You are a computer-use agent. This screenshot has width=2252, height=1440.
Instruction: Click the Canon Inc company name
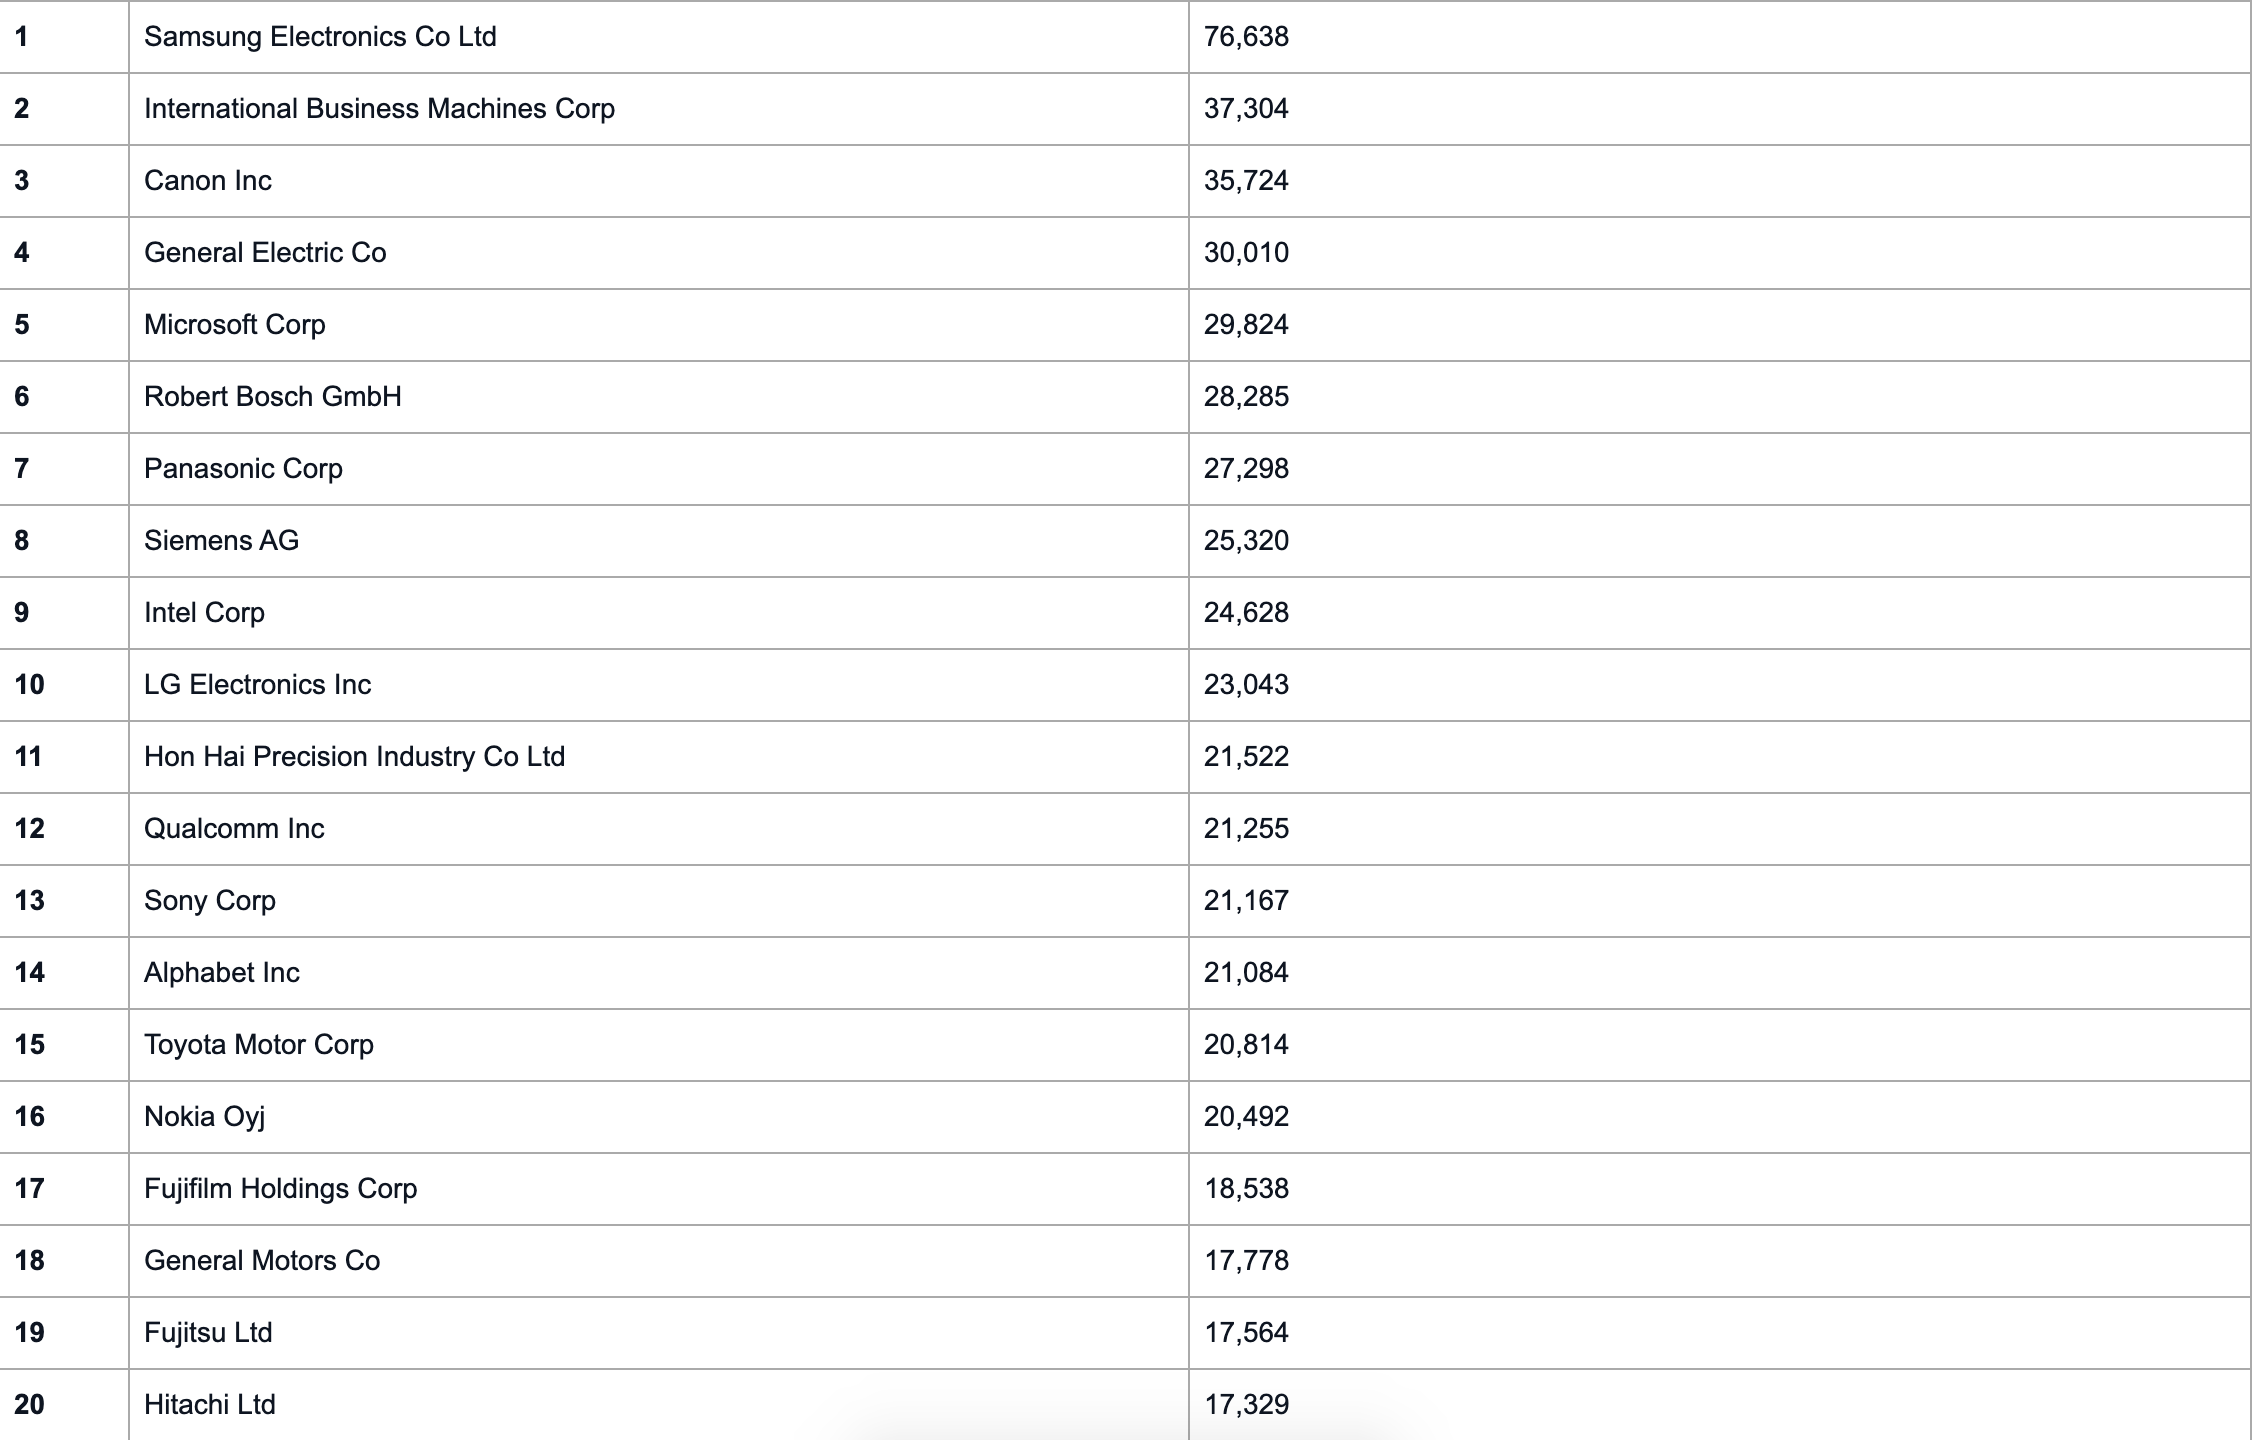[208, 181]
